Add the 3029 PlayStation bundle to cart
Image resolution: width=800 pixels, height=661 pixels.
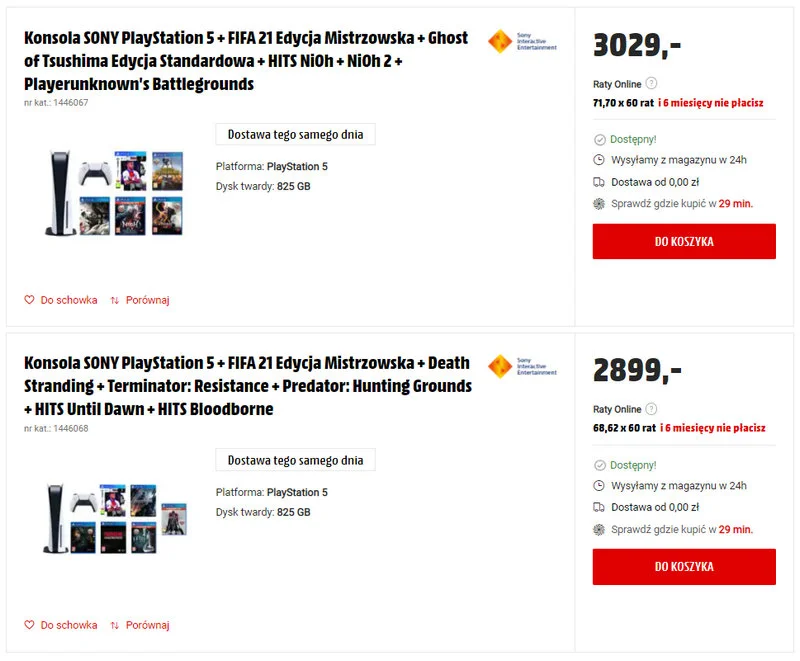pos(684,241)
